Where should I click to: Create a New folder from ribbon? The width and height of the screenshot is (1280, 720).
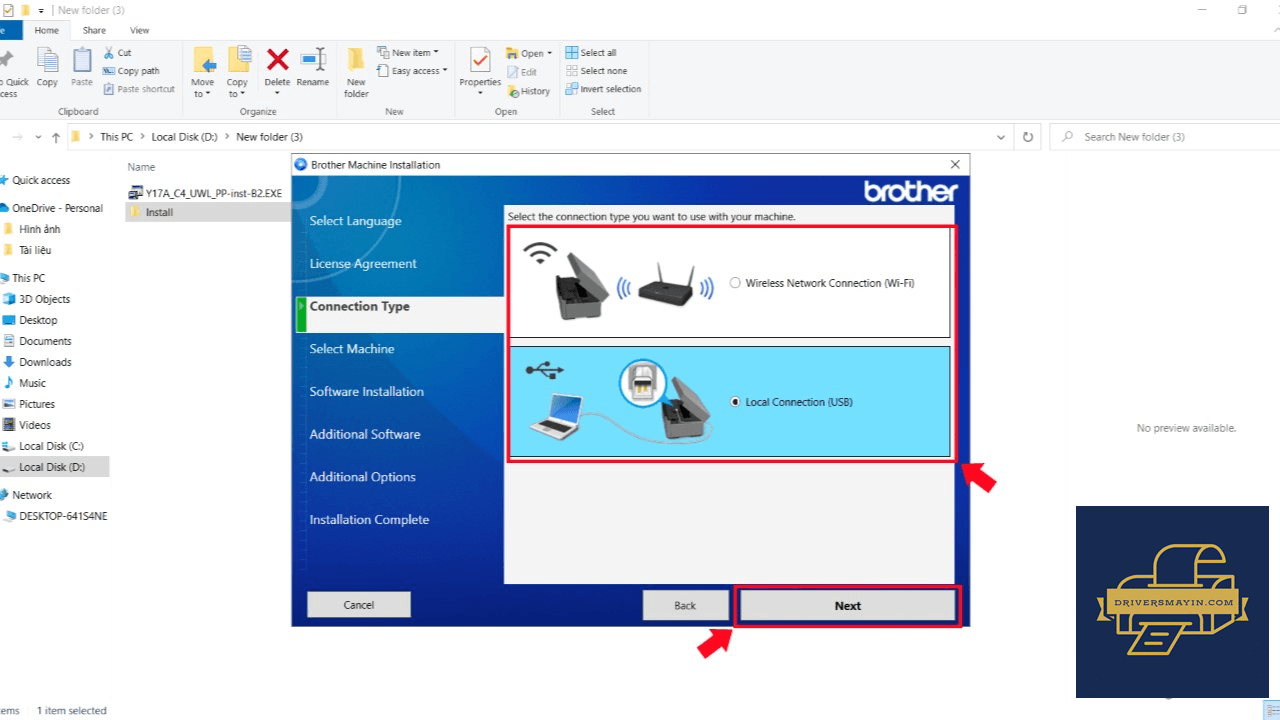(x=357, y=72)
